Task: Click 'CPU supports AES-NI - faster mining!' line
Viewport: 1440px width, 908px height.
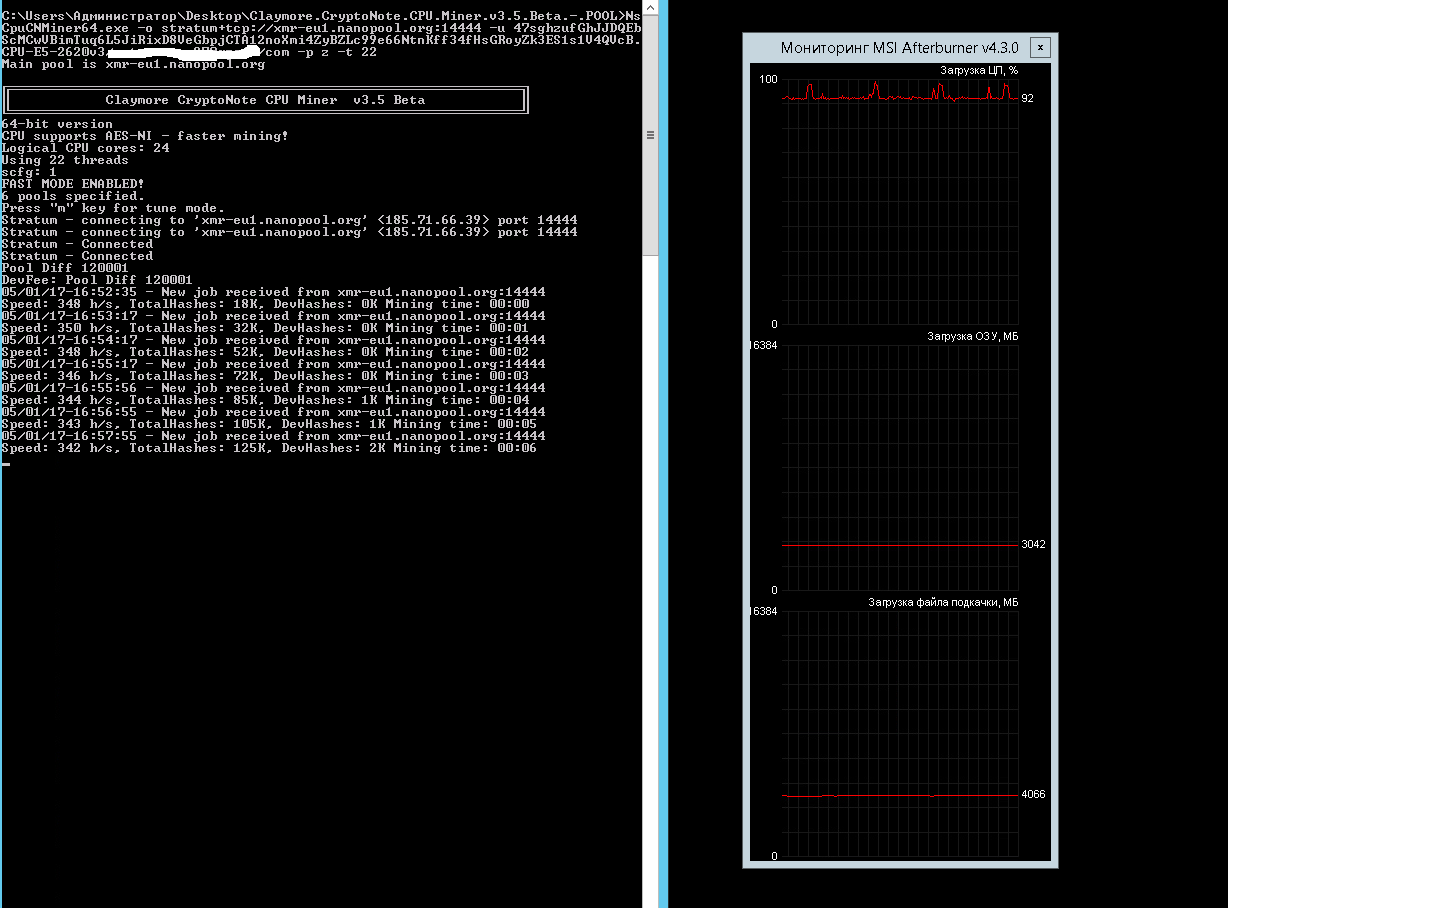Action: tap(145, 136)
